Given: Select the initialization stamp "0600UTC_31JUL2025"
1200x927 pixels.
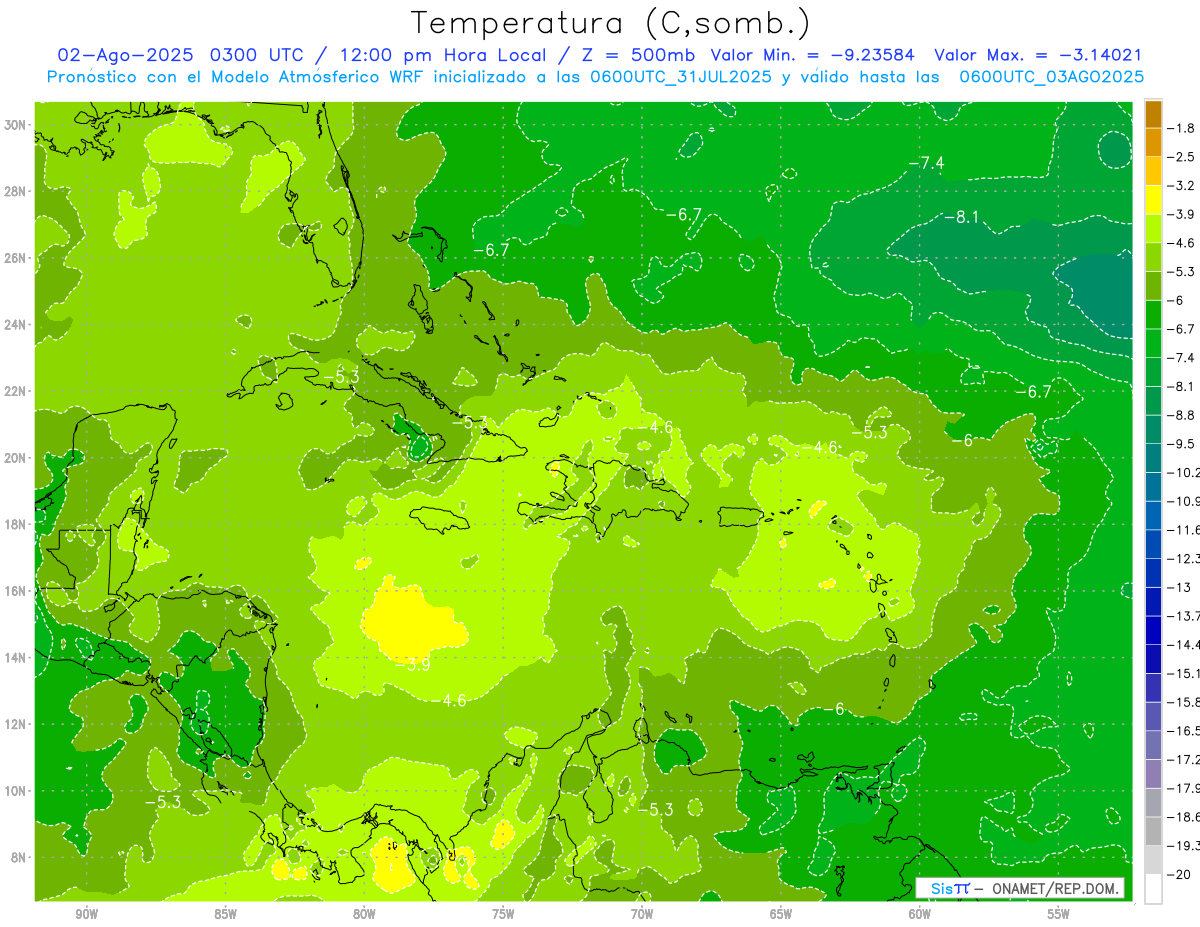Looking at the screenshot, I should click(681, 77).
